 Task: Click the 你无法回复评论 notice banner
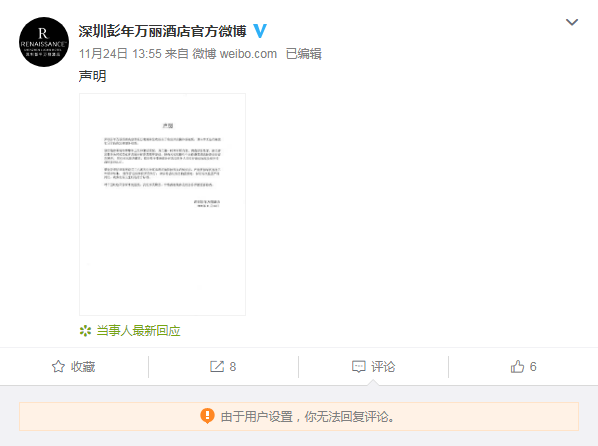[x=299, y=417]
